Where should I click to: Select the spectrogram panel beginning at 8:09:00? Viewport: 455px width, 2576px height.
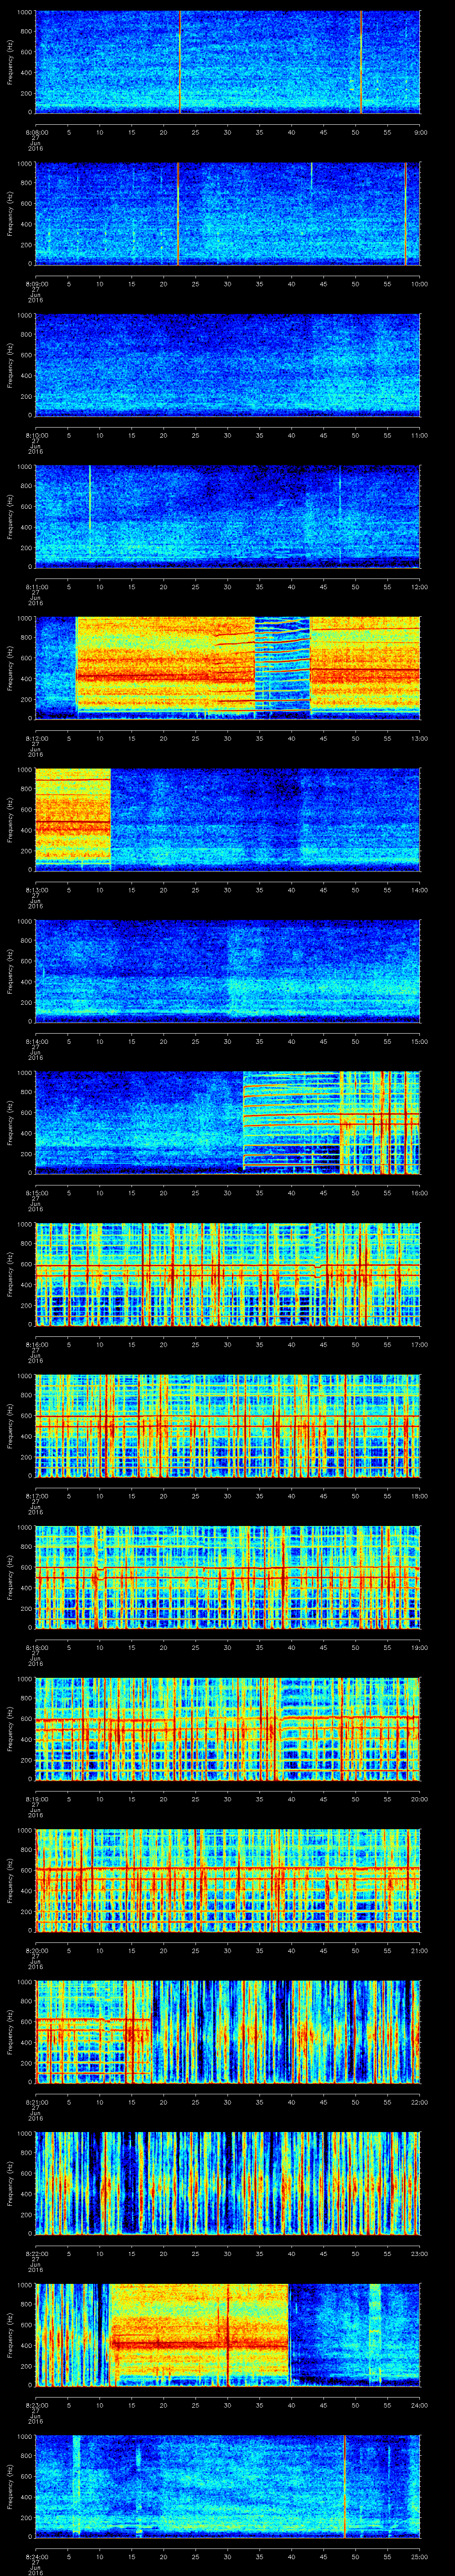[x=228, y=213]
